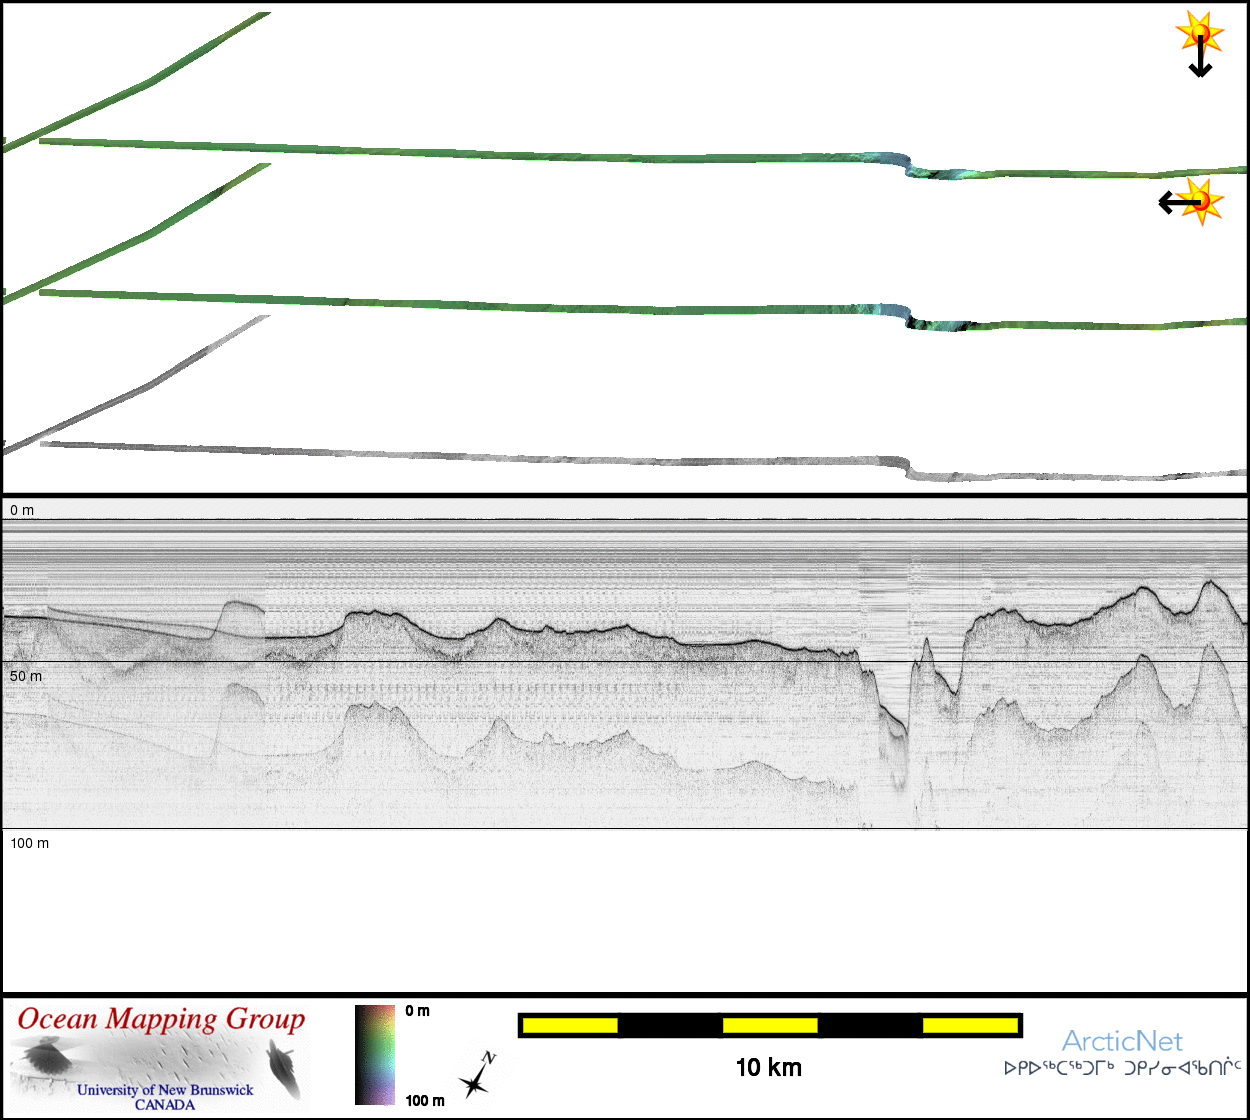Viewport: 1250px width, 1120px height.
Task: Click the '100 m' profile depth label
Action: [30, 843]
